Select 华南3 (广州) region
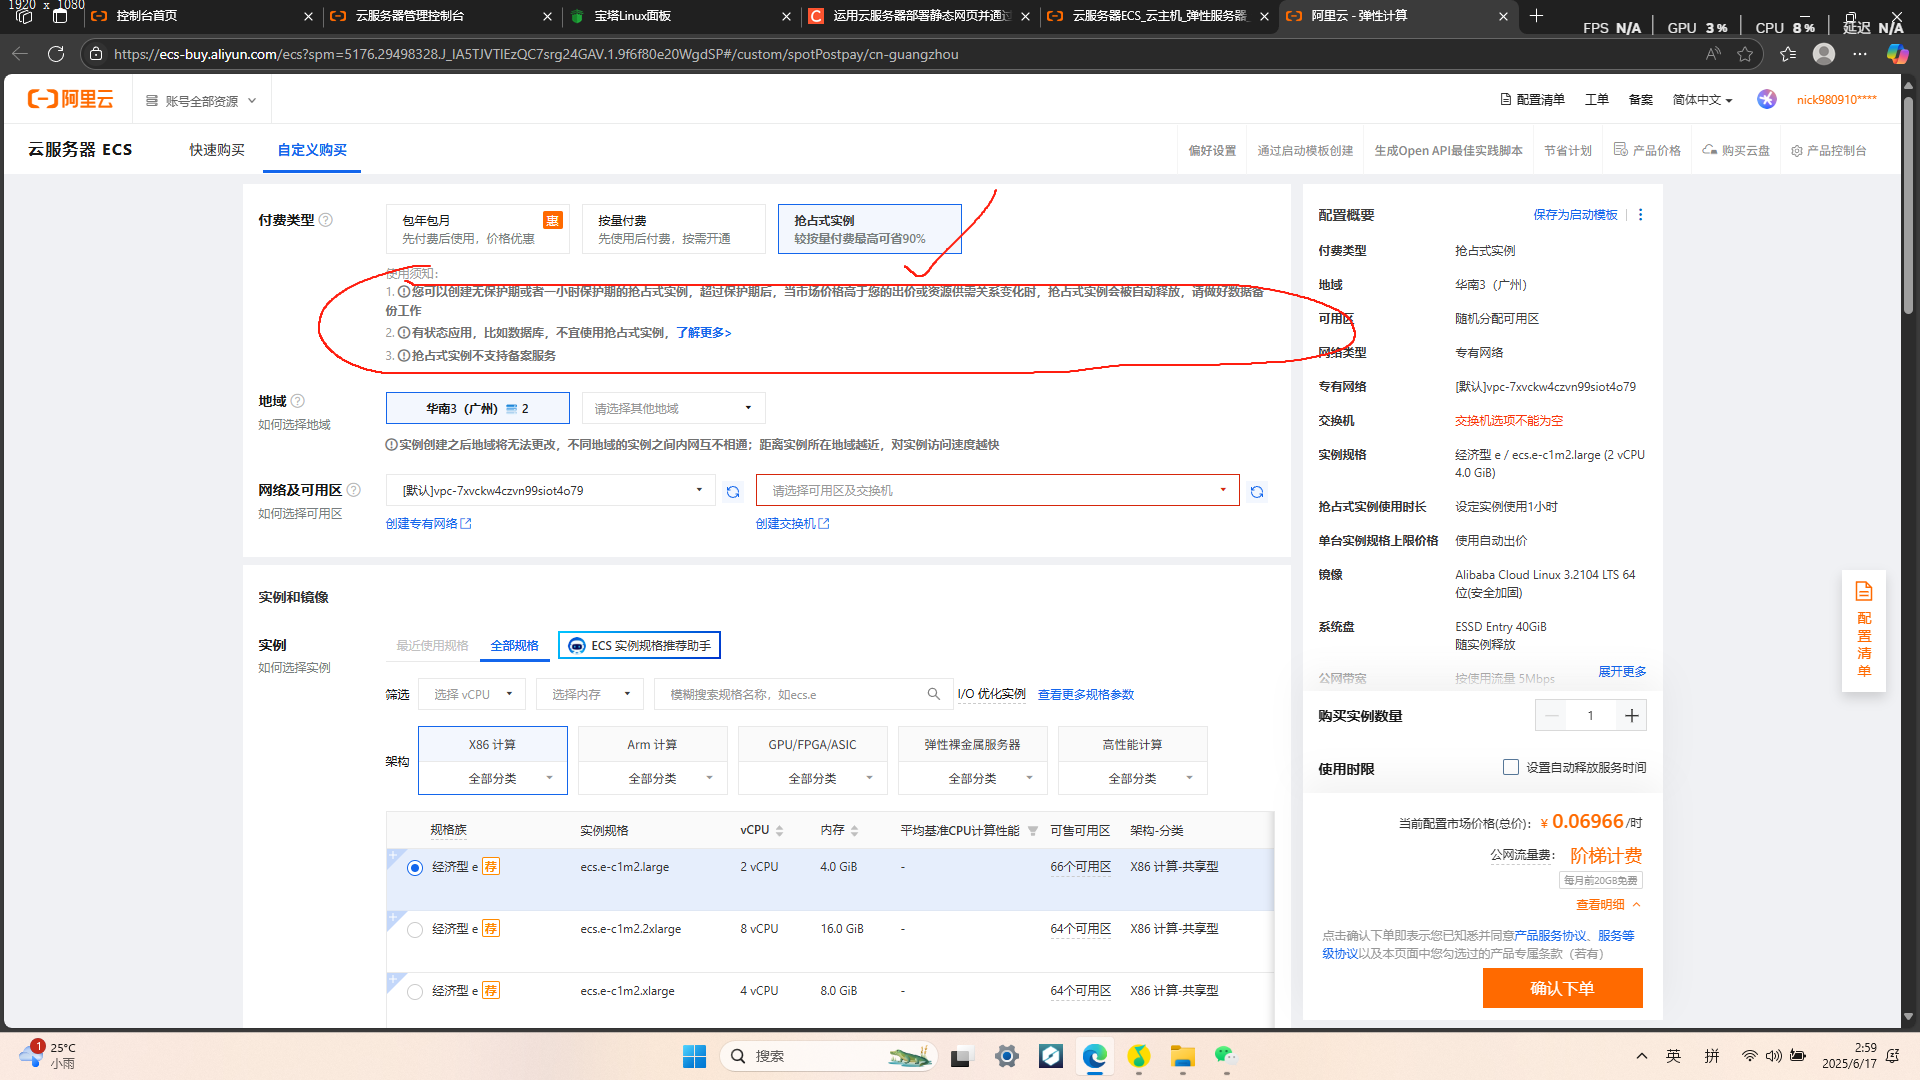The image size is (1920, 1080). pyautogui.click(x=478, y=408)
